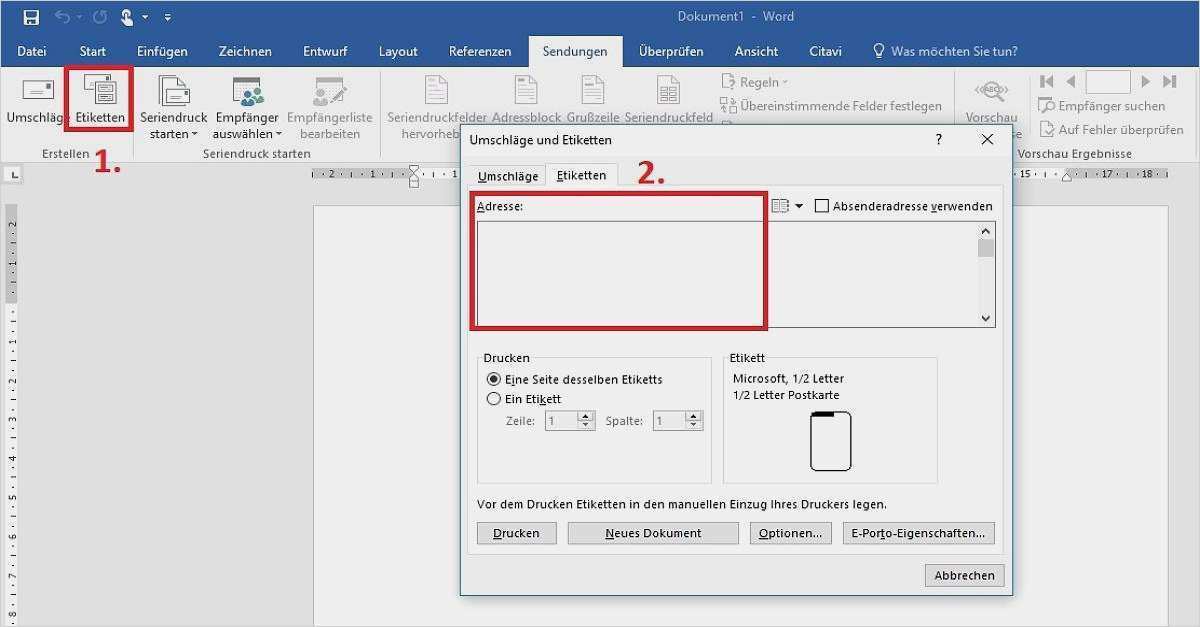Switch to the Umschläge tab
Viewport: 1200px width, 627px height.
pyautogui.click(x=507, y=176)
